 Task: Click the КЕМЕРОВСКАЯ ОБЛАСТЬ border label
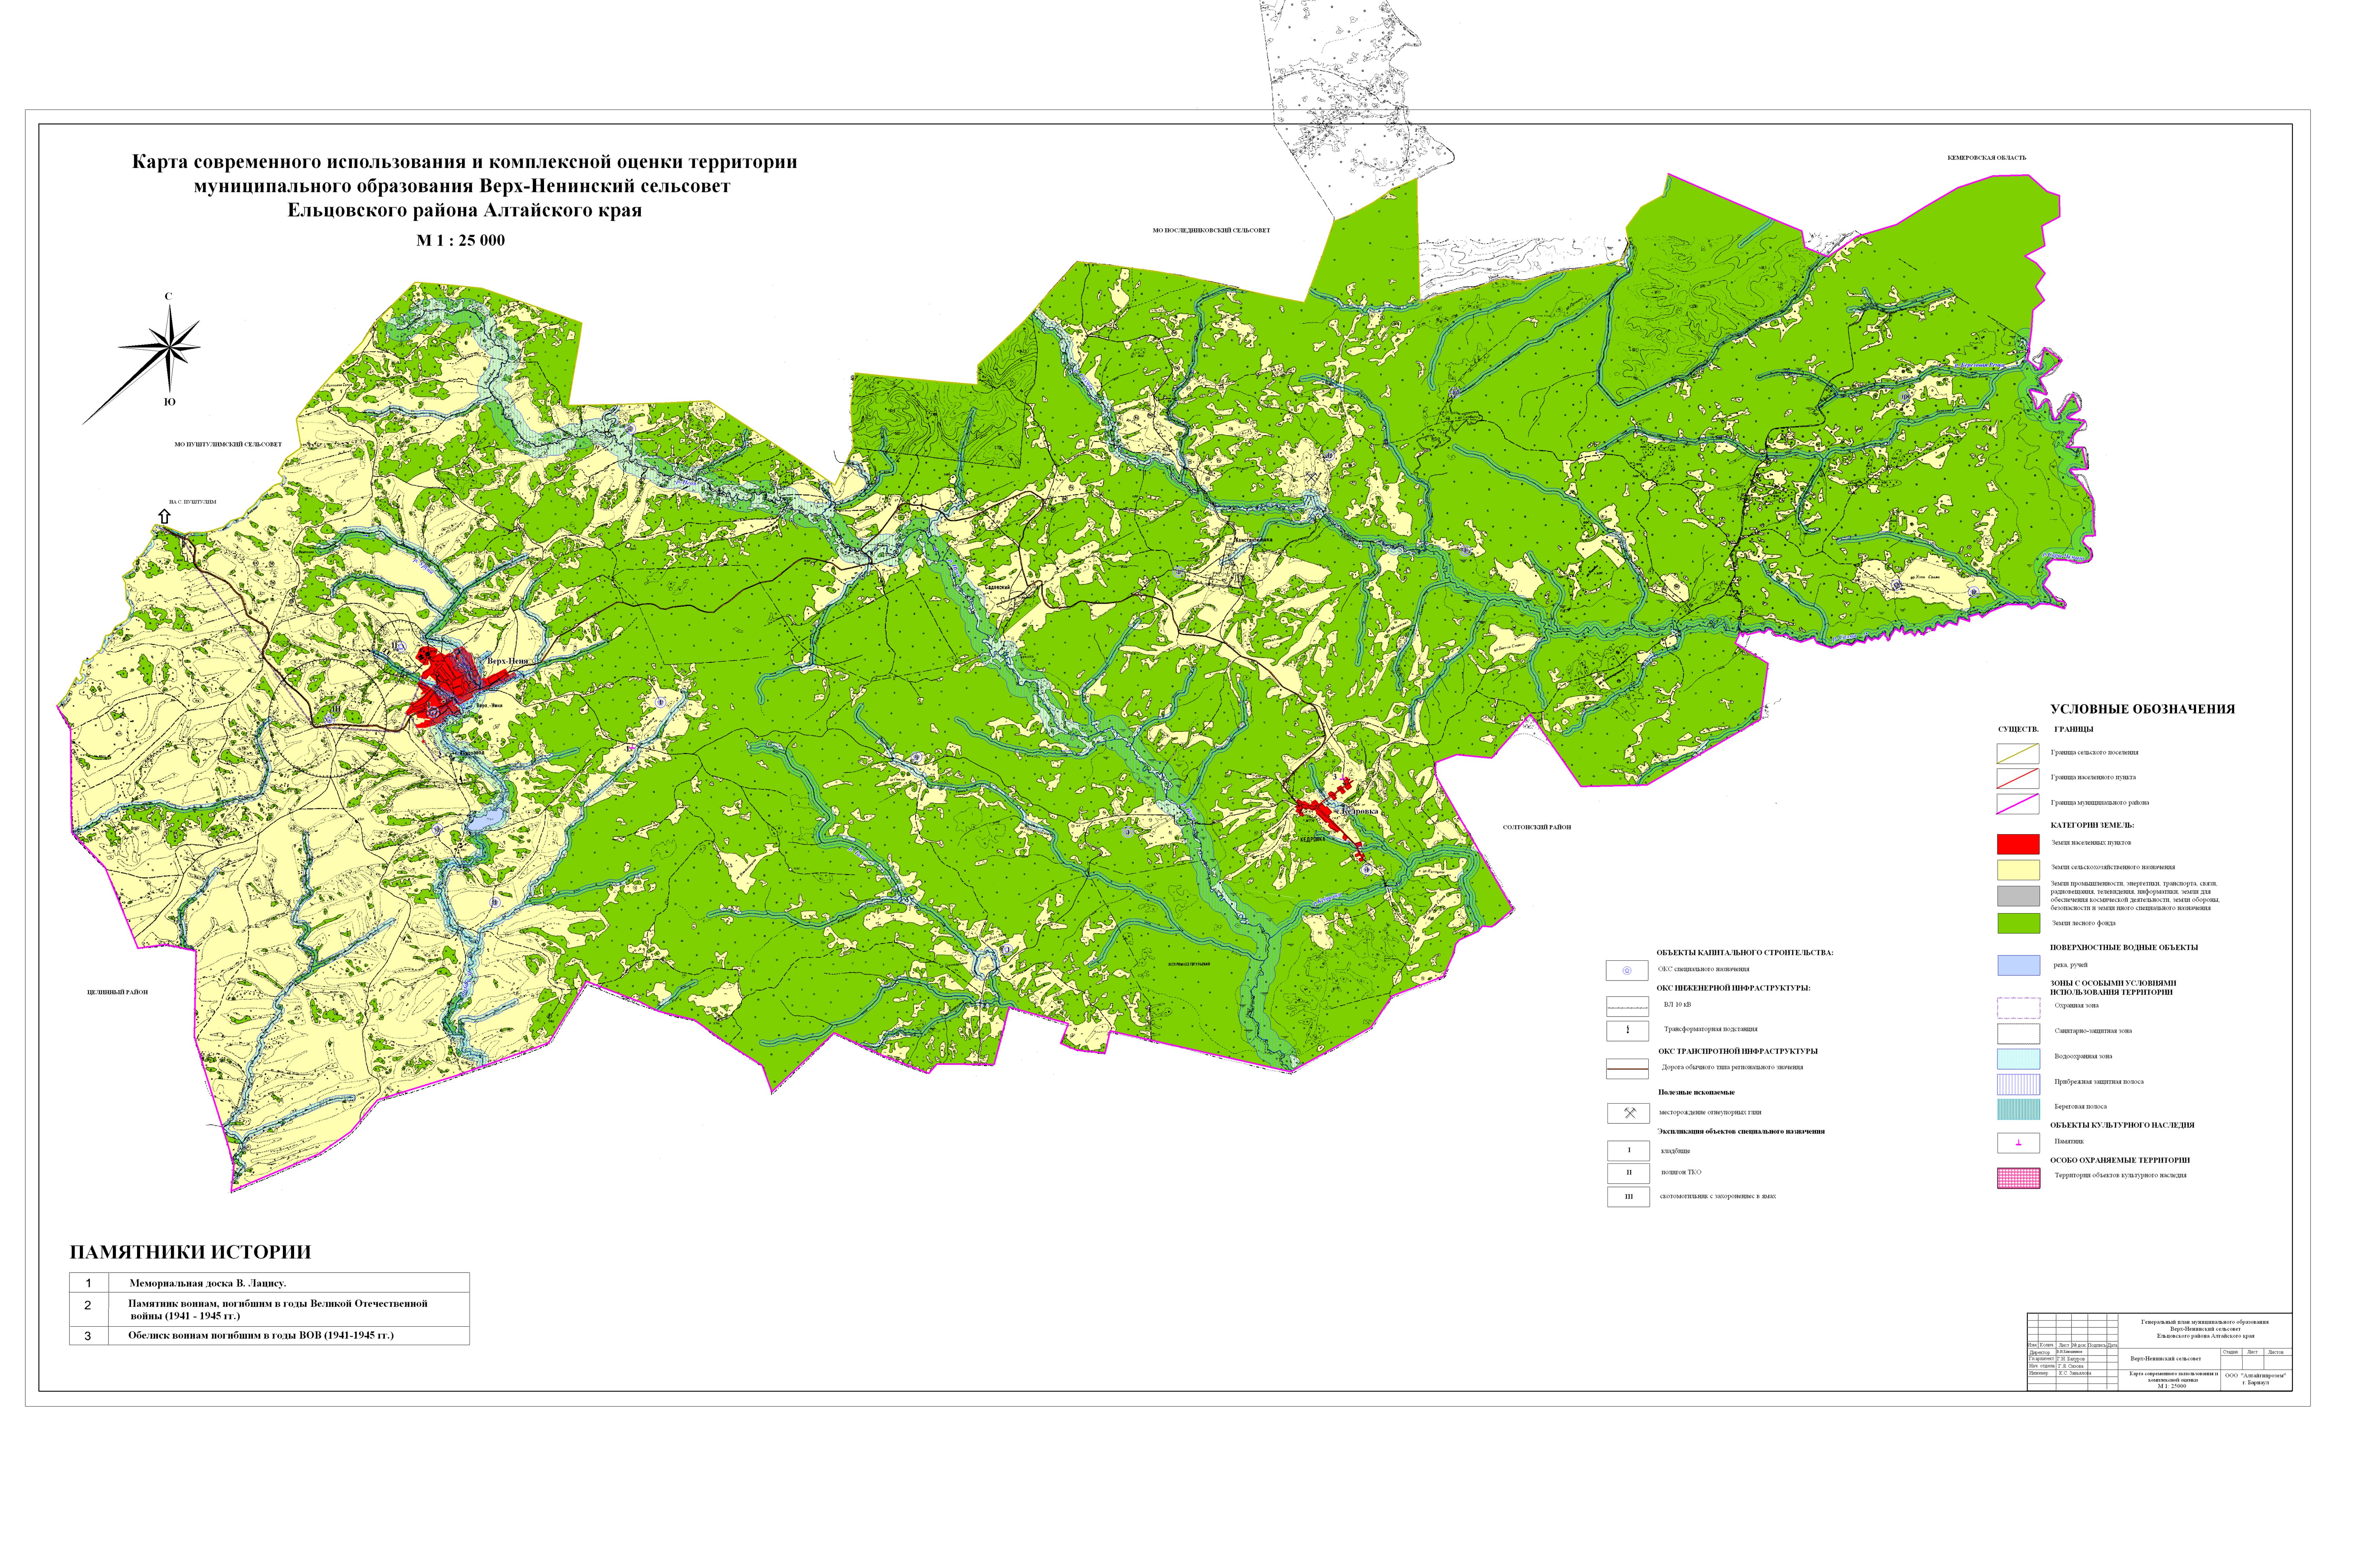[x=1987, y=158]
